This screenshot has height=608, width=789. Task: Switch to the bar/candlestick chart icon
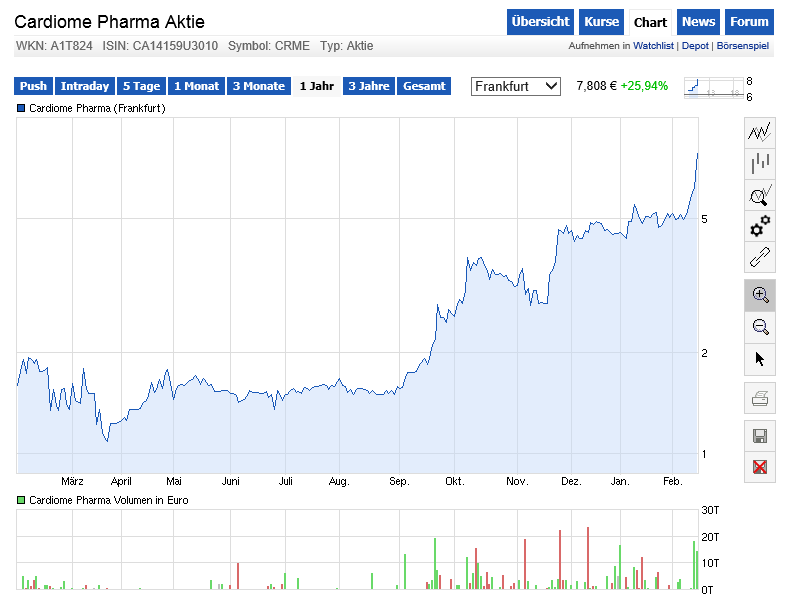[760, 163]
